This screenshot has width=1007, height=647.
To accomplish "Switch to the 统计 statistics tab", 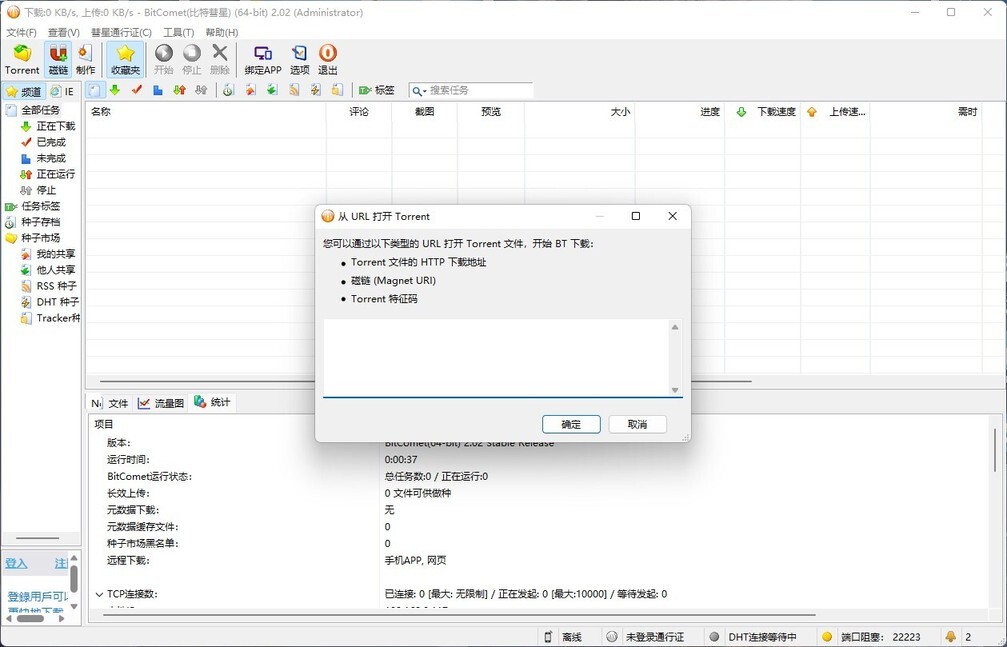I will pos(213,402).
